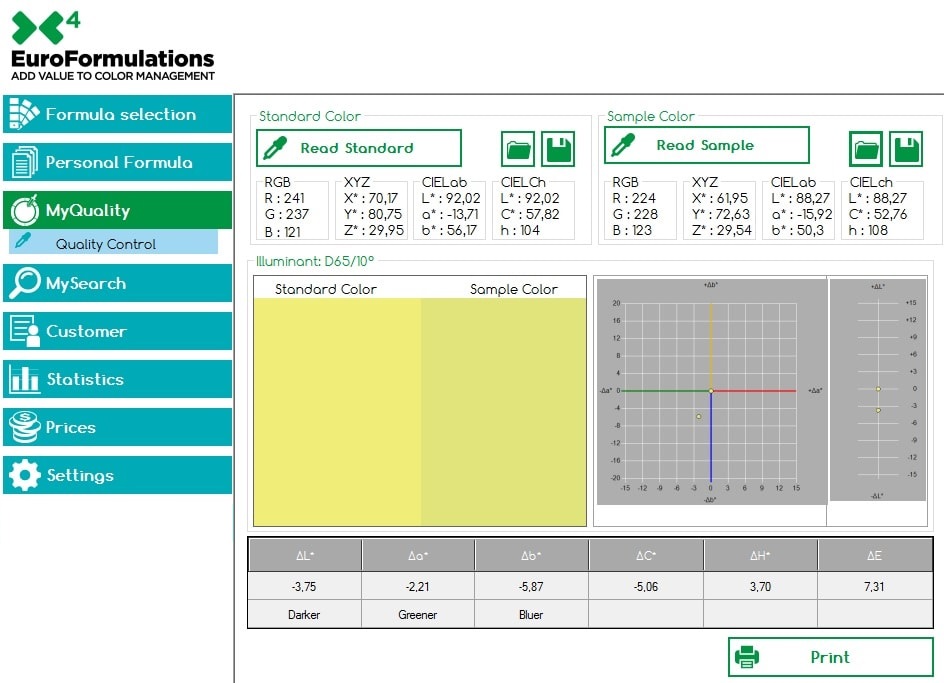Screen dimensions: 944x683
Task: Click the Standard Color yellow swatch
Action: pos(338,412)
